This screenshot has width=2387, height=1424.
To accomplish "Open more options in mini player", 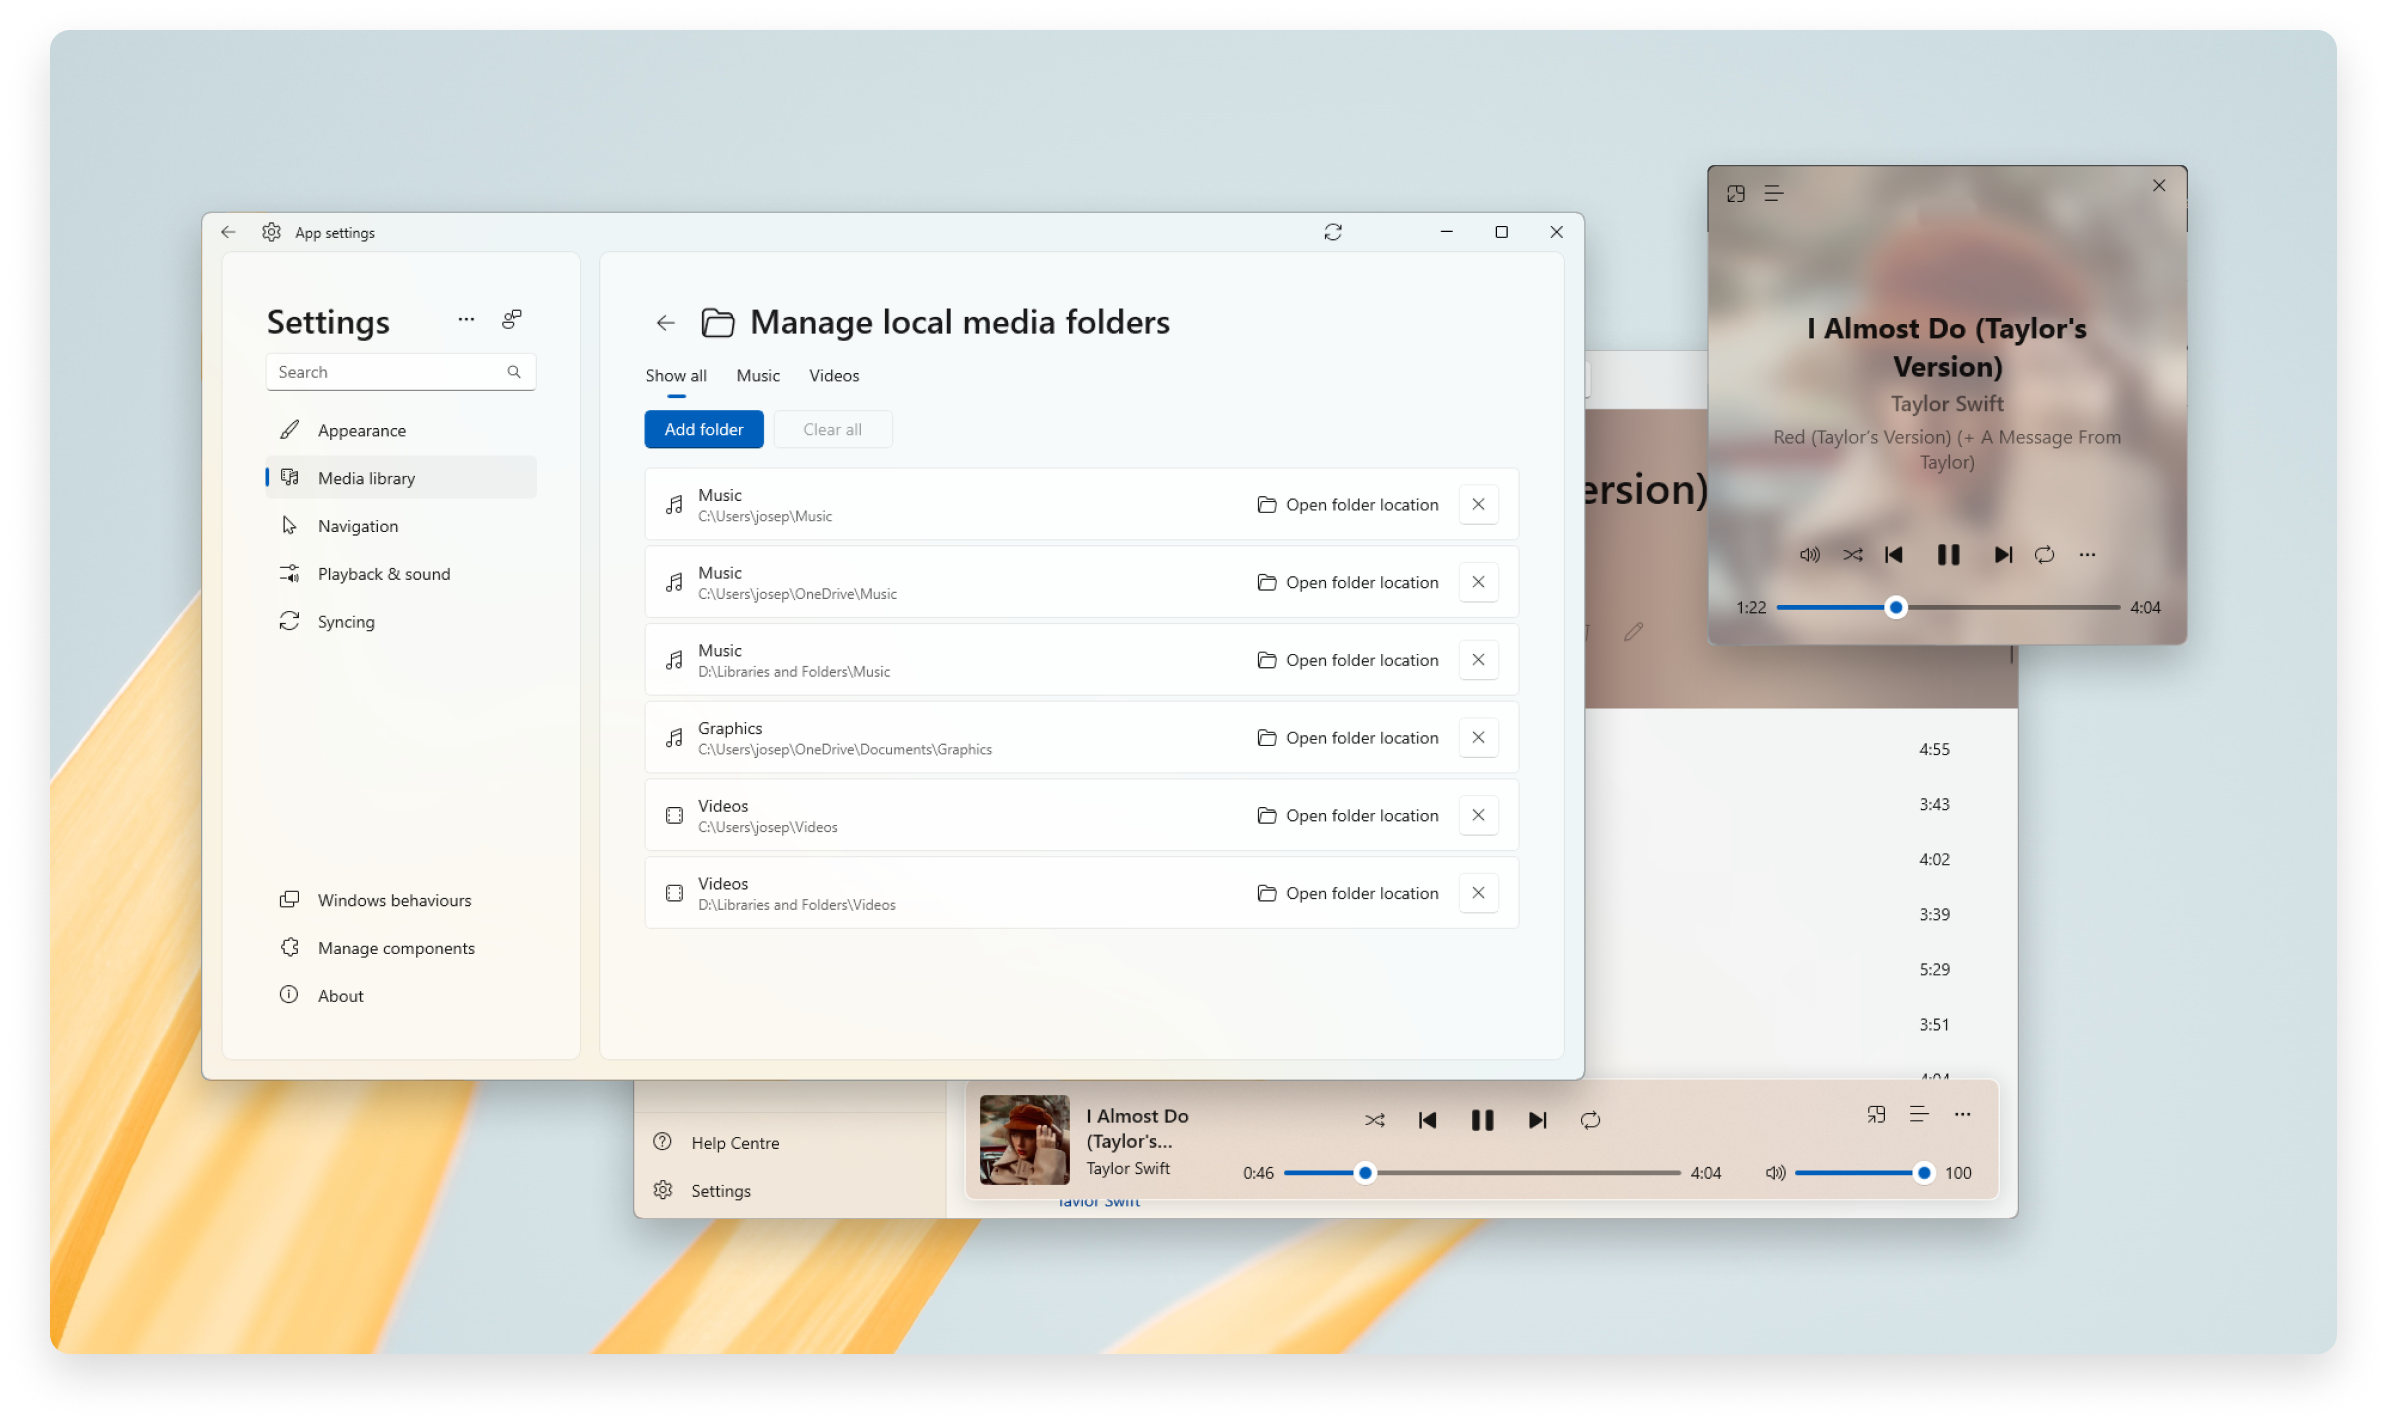I will (2087, 555).
